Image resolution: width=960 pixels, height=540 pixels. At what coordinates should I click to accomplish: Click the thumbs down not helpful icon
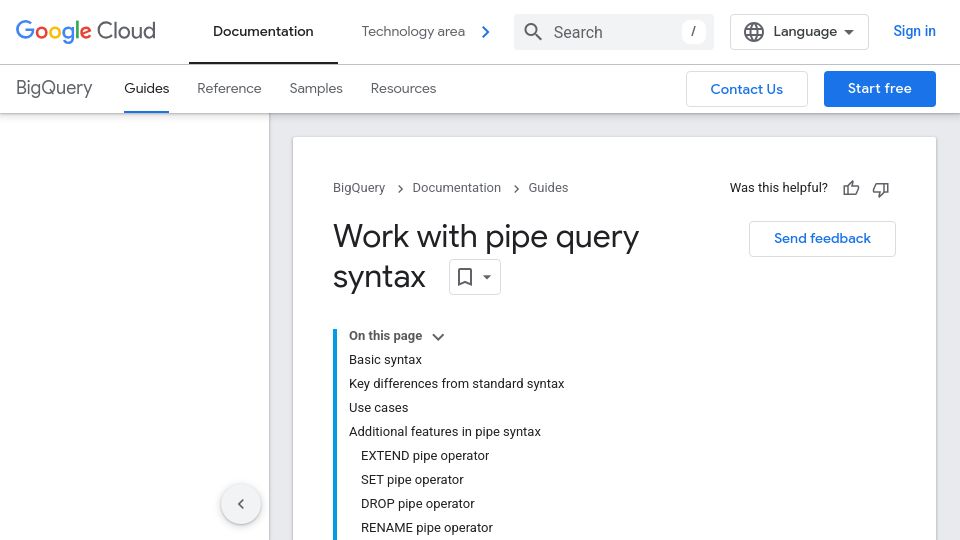click(880, 189)
